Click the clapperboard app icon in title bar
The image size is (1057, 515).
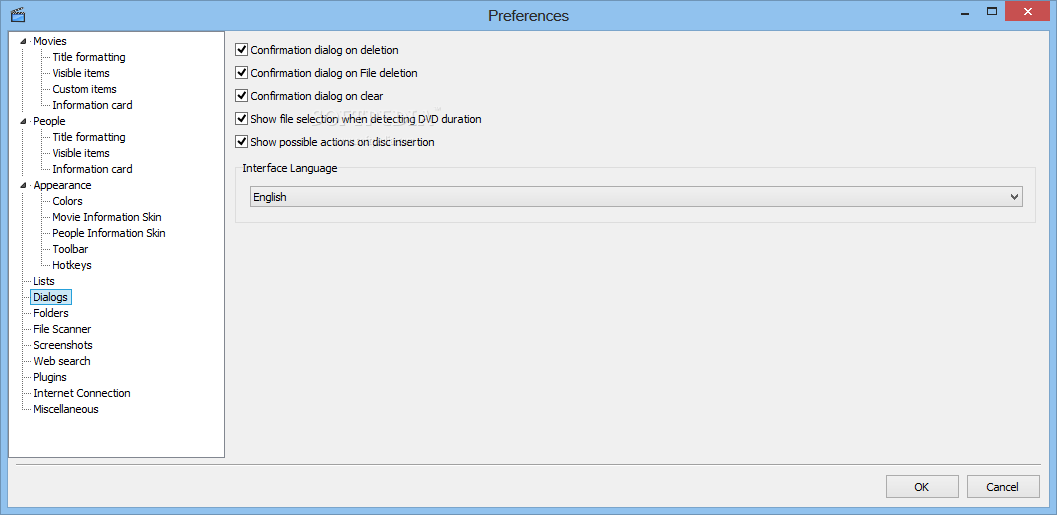[x=18, y=13]
